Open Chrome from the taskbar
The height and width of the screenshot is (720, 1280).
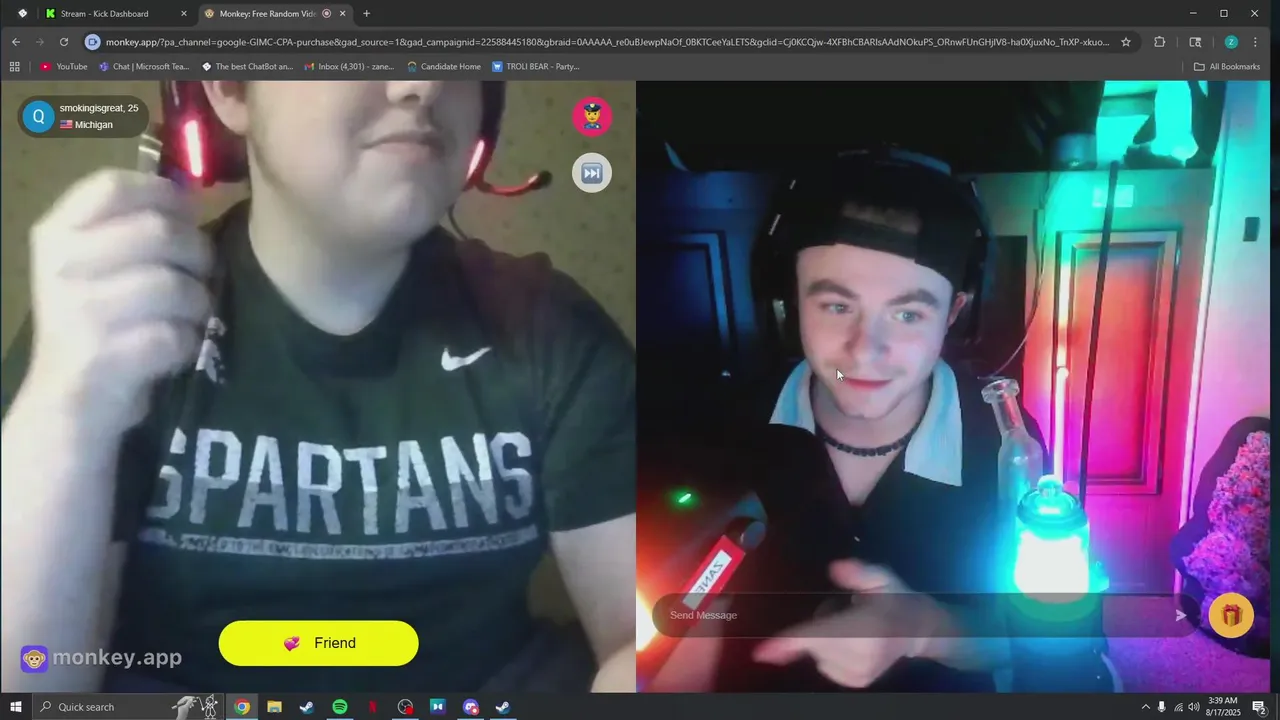click(x=242, y=707)
